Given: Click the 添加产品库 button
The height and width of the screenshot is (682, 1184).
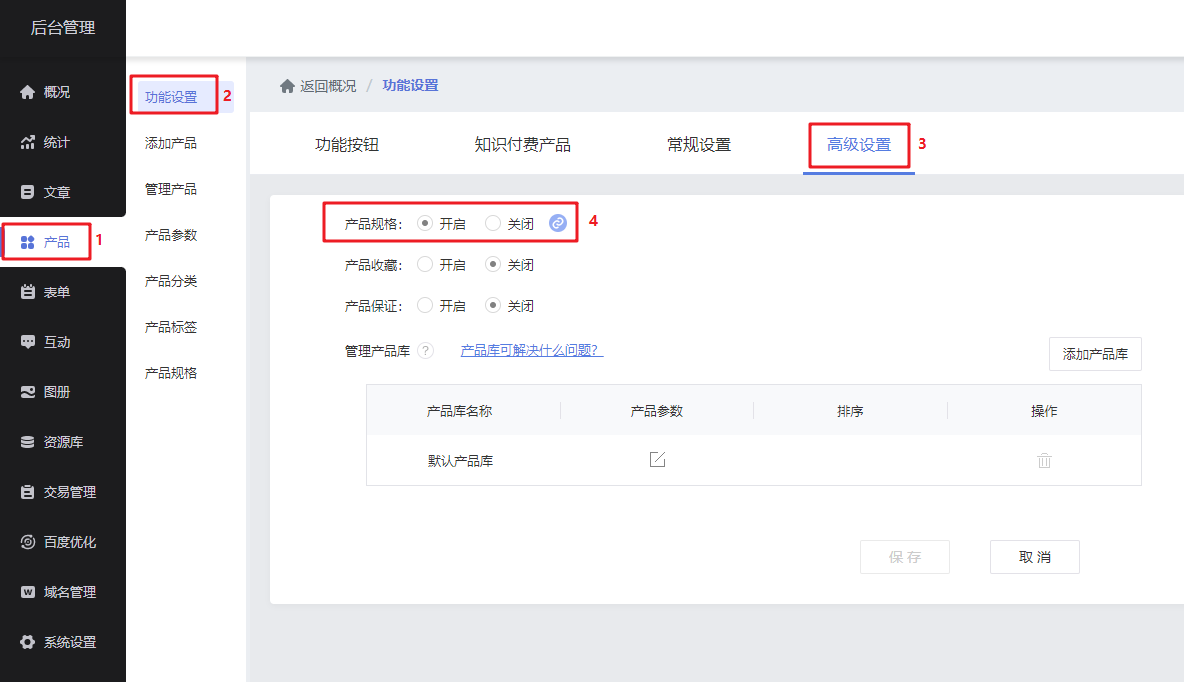Looking at the screenshot, I should point(1095,354).
